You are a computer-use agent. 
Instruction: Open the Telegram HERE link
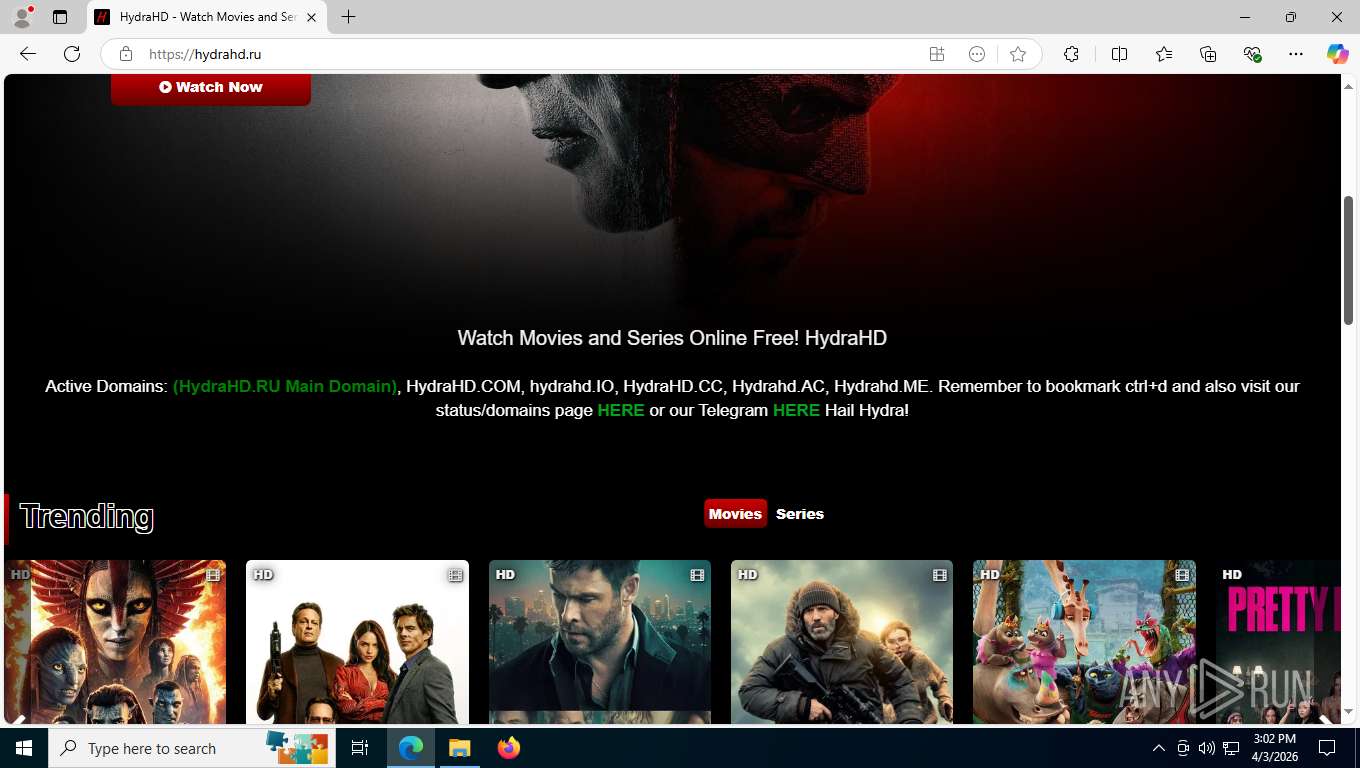coord(796,410)
